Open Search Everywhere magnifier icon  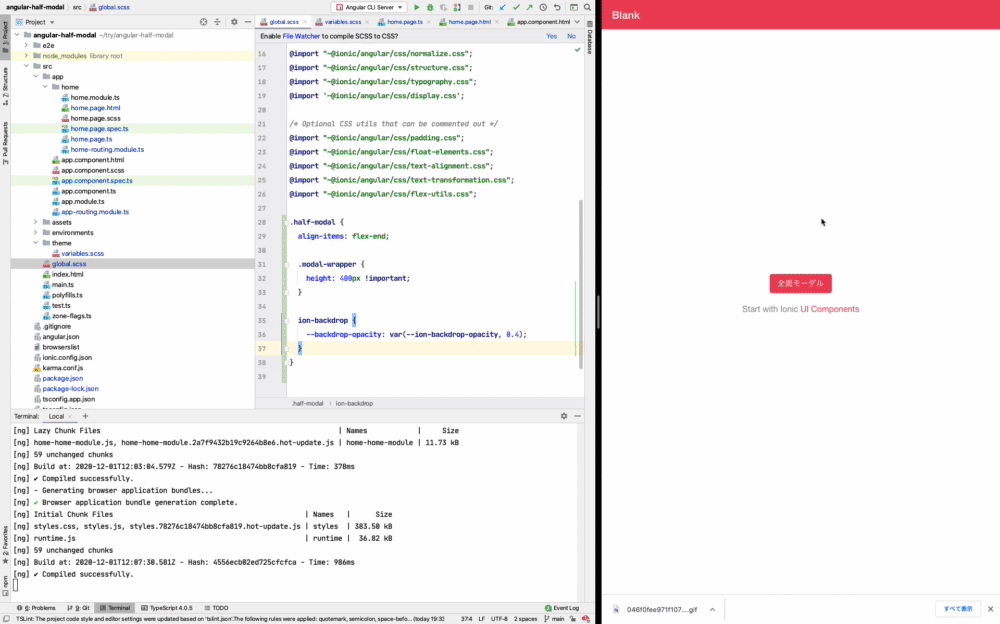(587, 8)
